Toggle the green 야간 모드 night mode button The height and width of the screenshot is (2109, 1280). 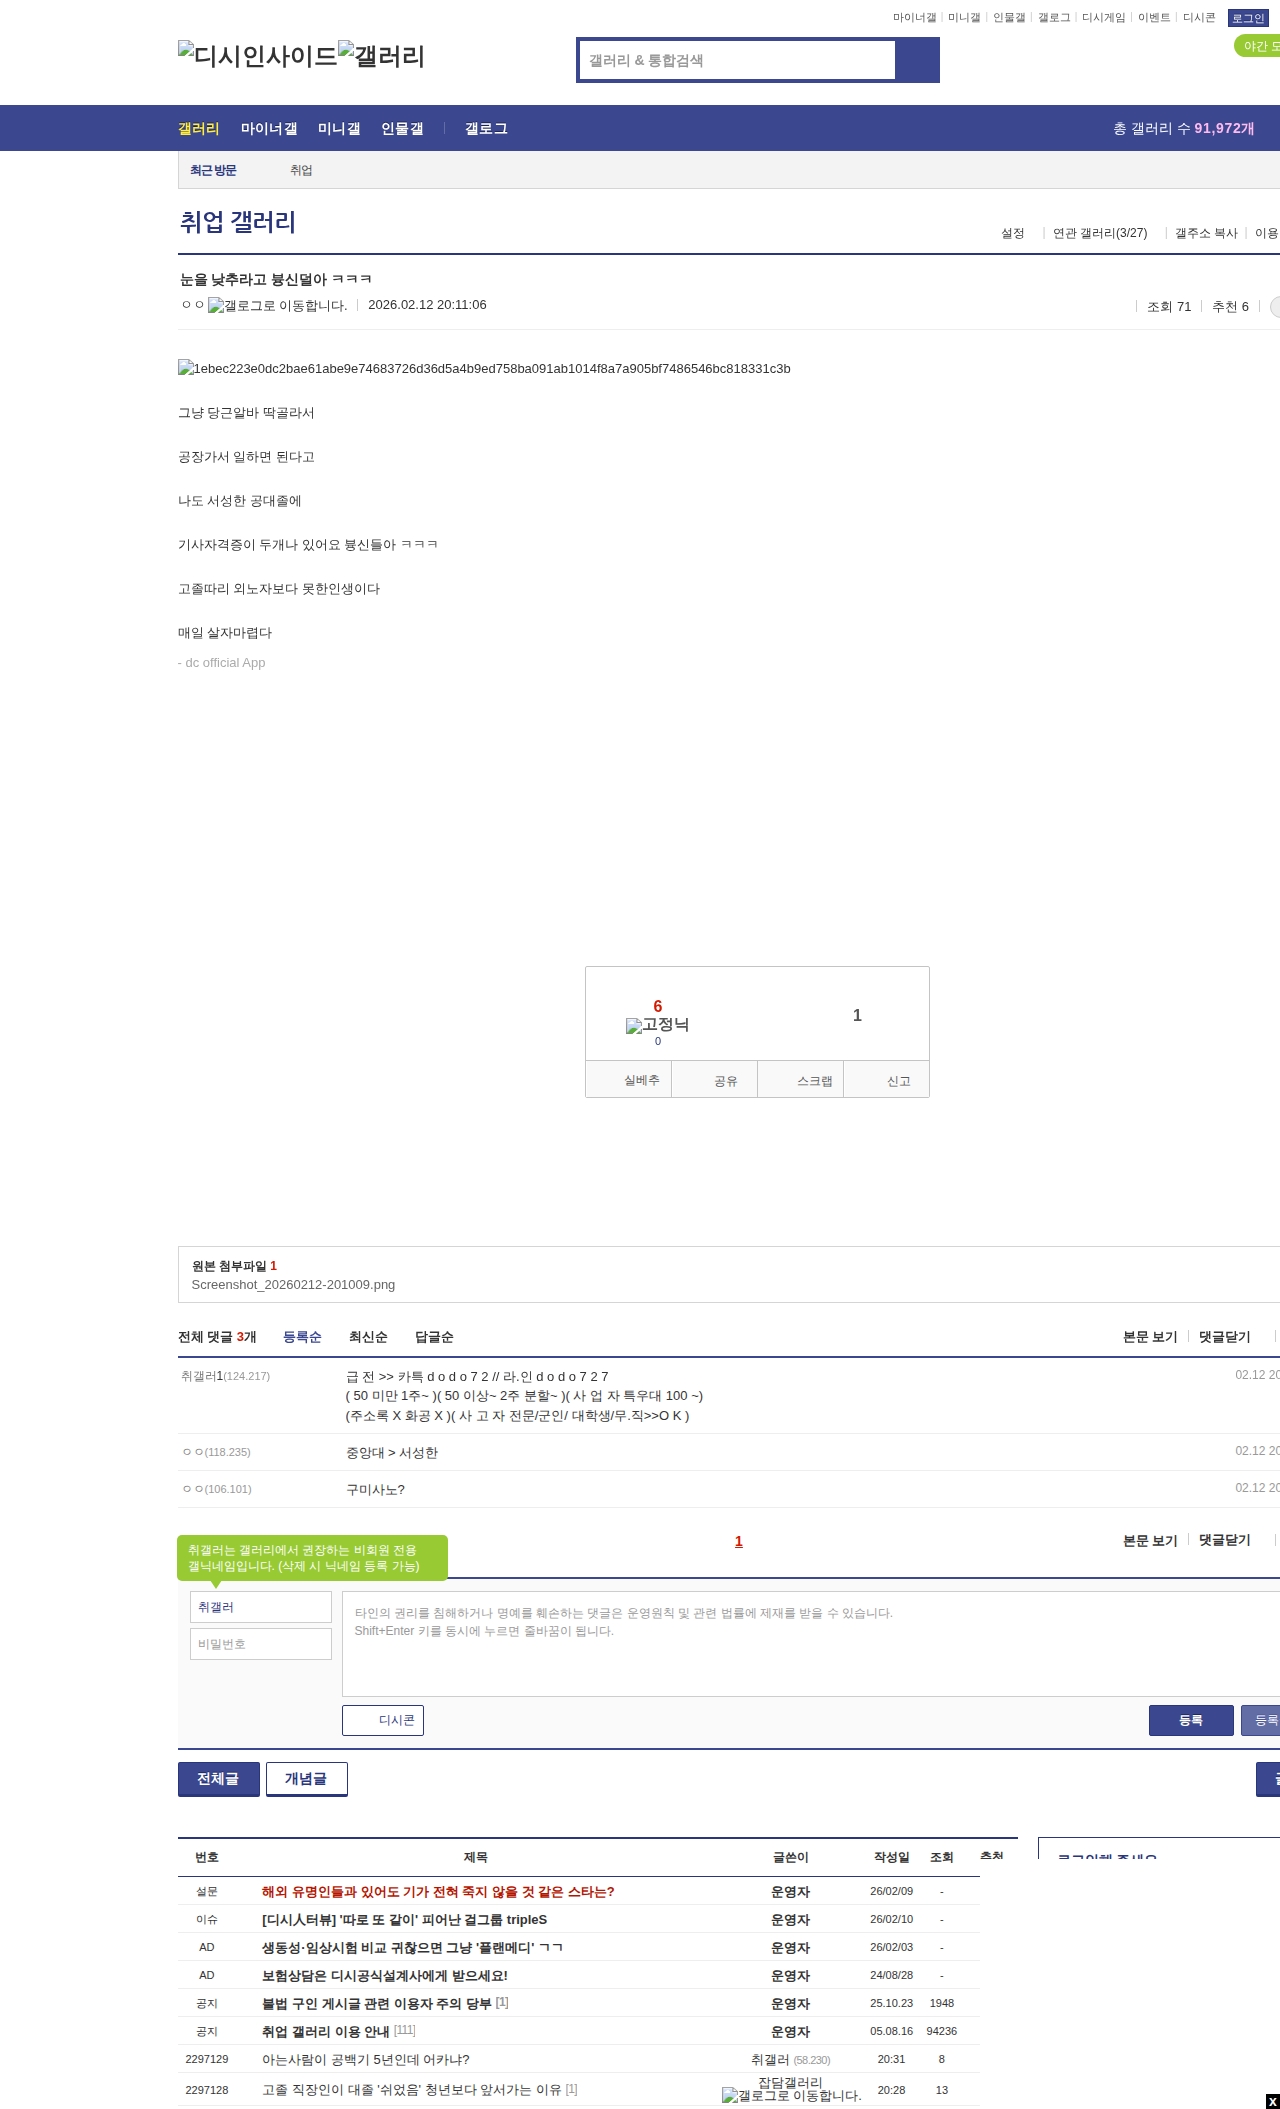[1258, 46]
